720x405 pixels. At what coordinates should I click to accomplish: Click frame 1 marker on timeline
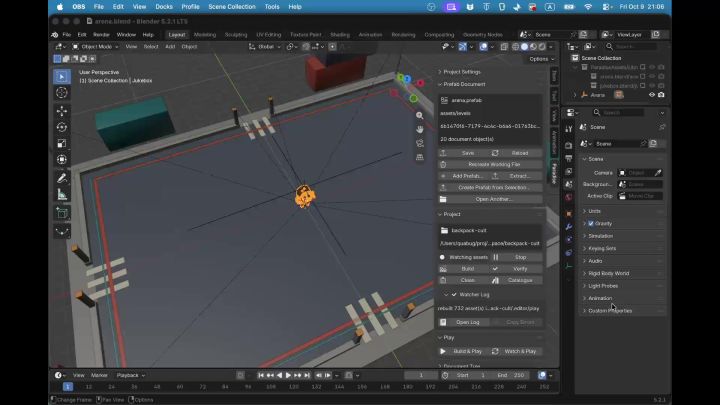click(x=68, y=387)
